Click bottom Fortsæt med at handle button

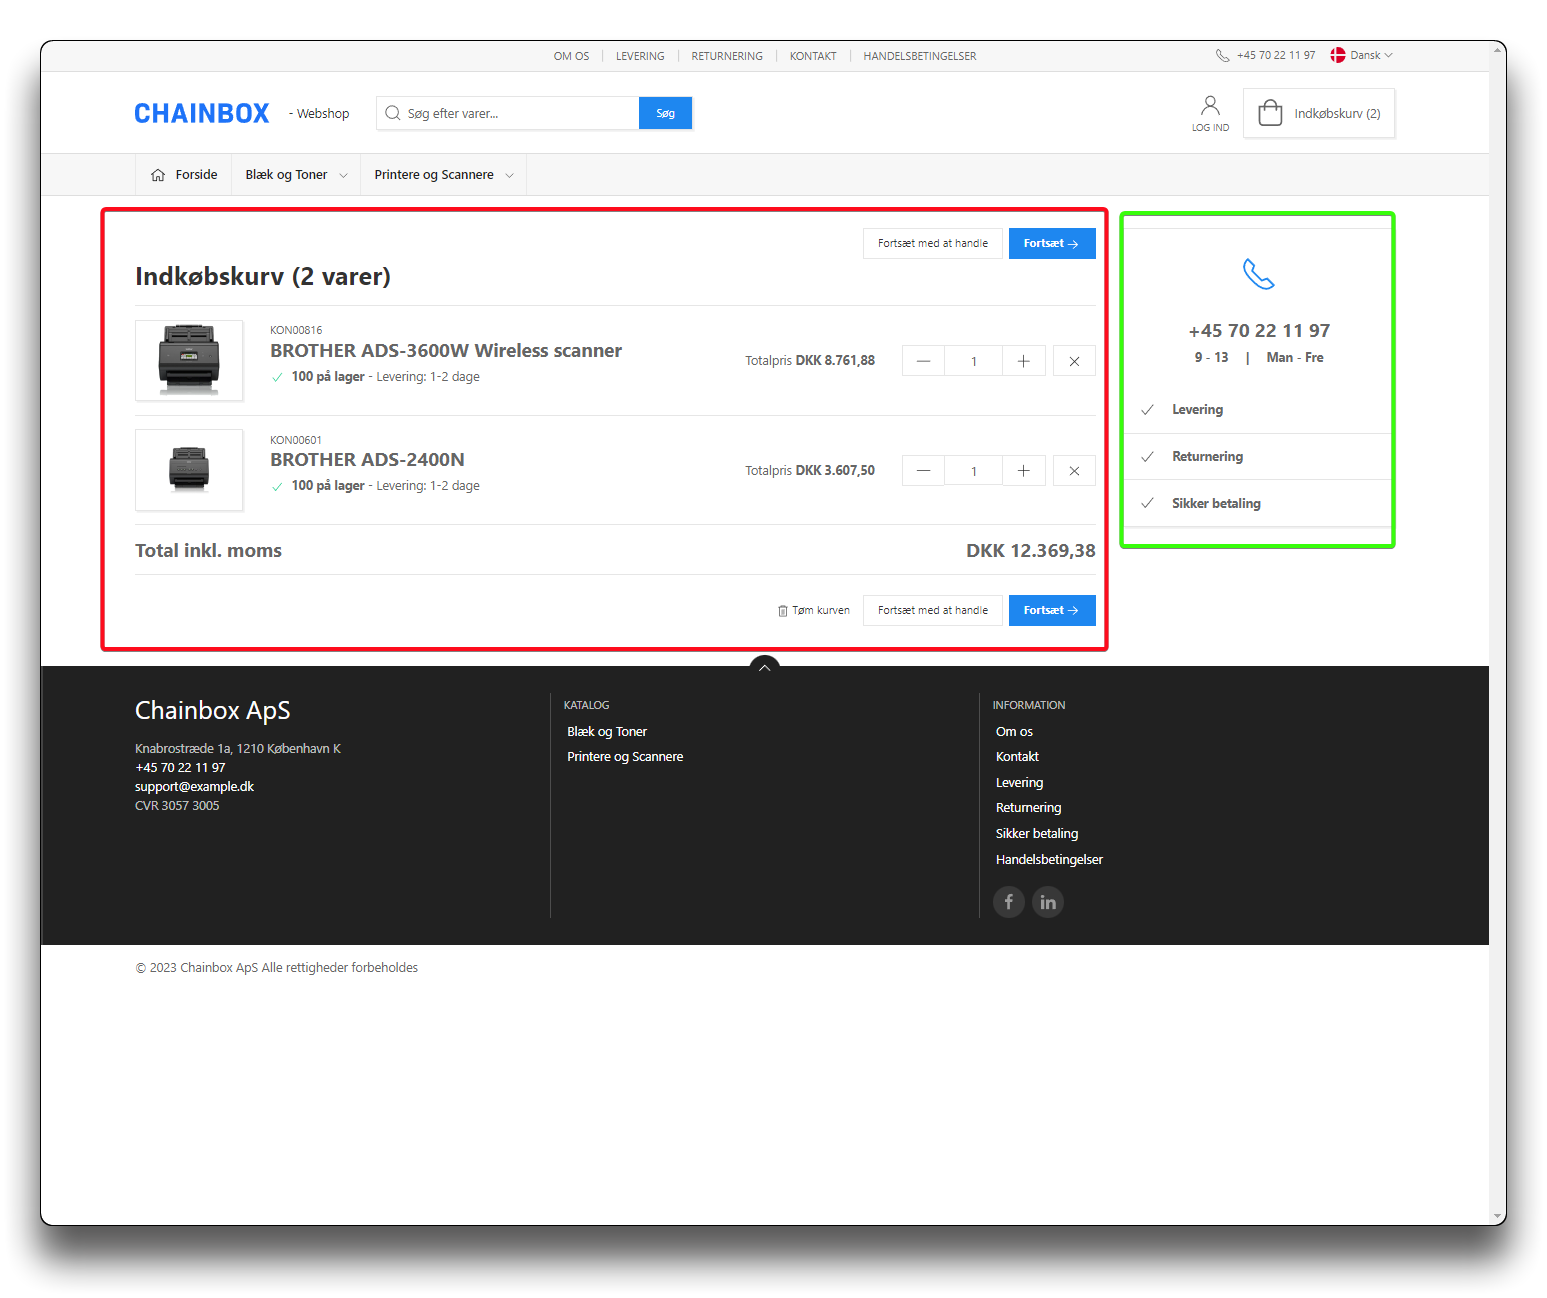(x=932, y=610)
